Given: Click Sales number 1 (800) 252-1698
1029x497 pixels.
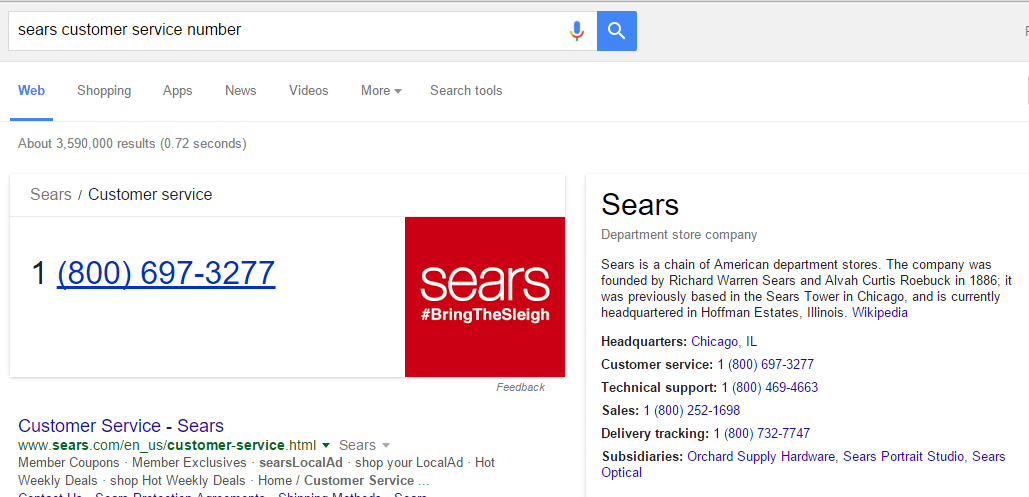Looking at the screenshot, I should tap(692, 410).
